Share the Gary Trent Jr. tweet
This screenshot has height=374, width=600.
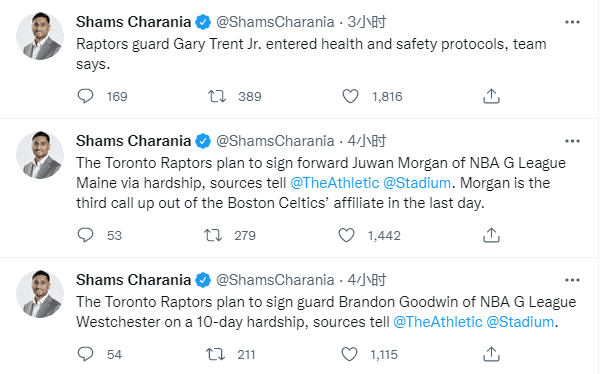[491, 96]
